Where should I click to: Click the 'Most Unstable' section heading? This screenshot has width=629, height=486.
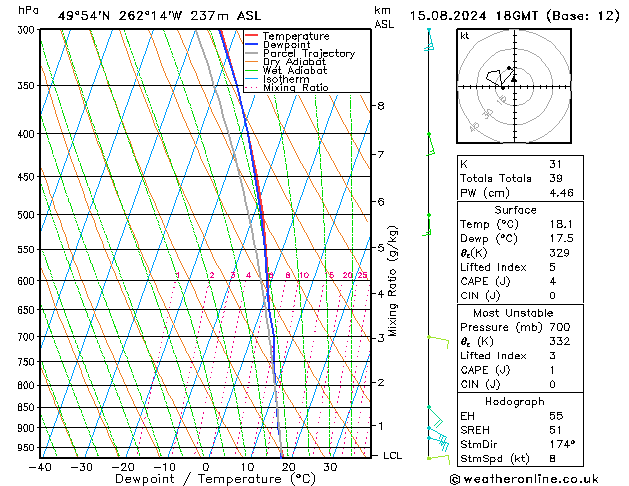point(513,313)
